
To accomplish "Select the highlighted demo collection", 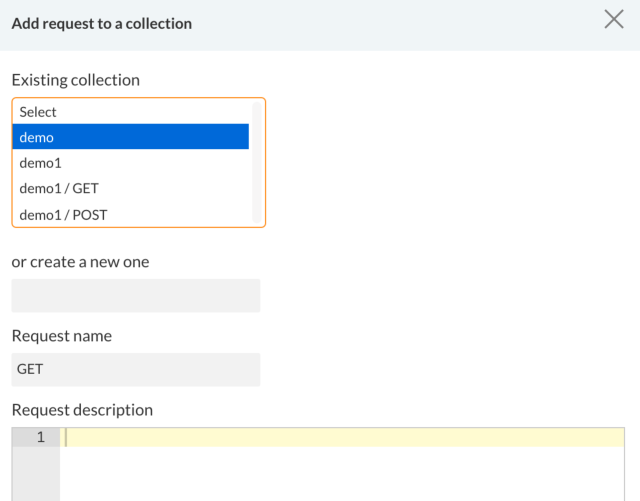I will tap(130, 137).
